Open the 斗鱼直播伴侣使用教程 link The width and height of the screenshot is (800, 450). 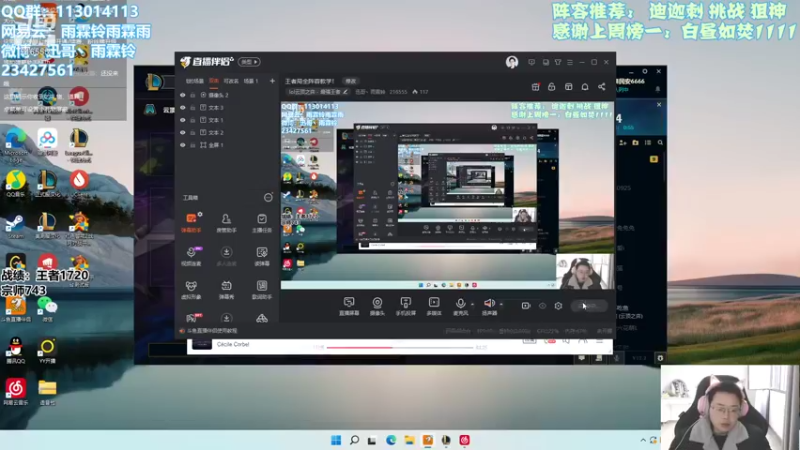tap(212, 331)
